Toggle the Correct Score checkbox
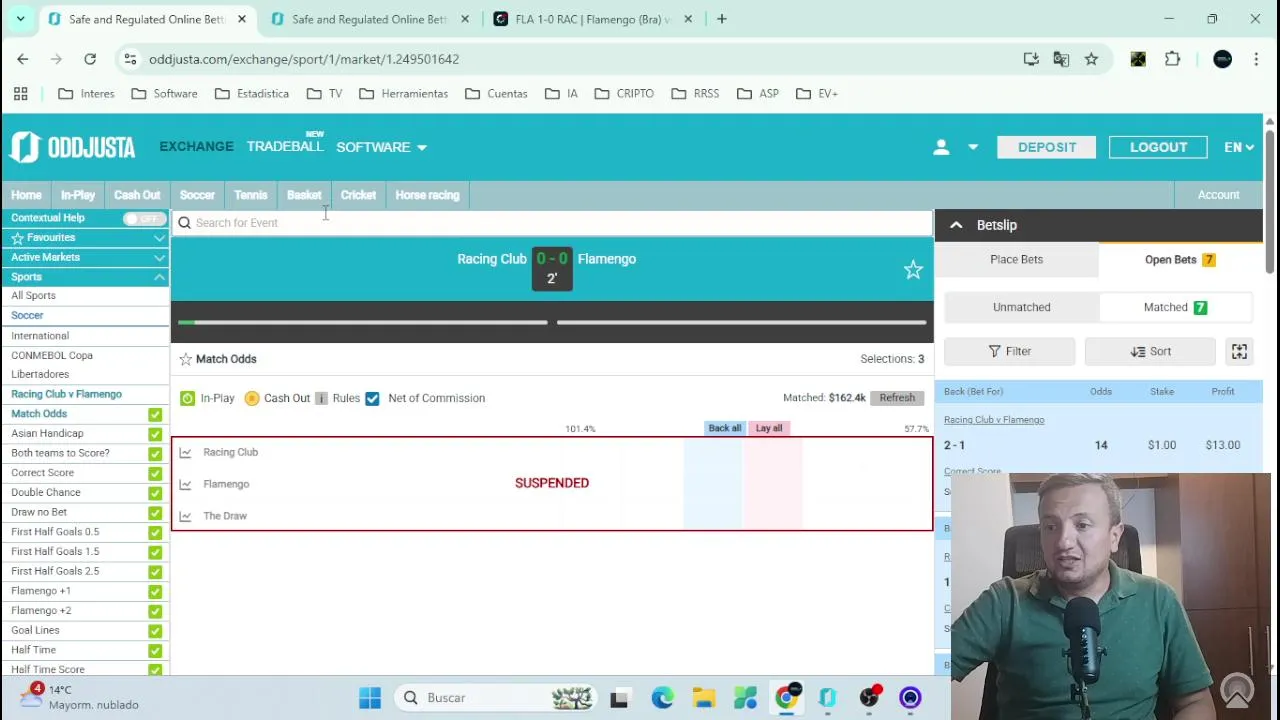 click(155, 473)
